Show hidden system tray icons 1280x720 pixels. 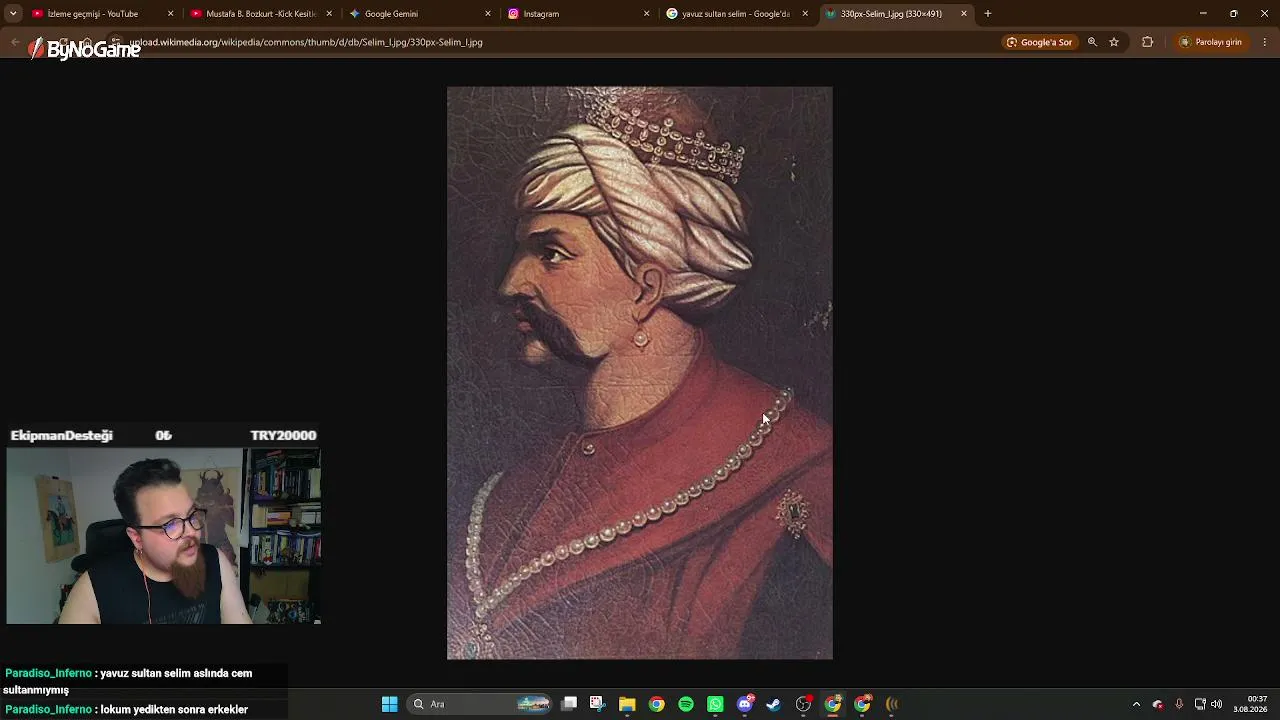tap(1136, 704)
